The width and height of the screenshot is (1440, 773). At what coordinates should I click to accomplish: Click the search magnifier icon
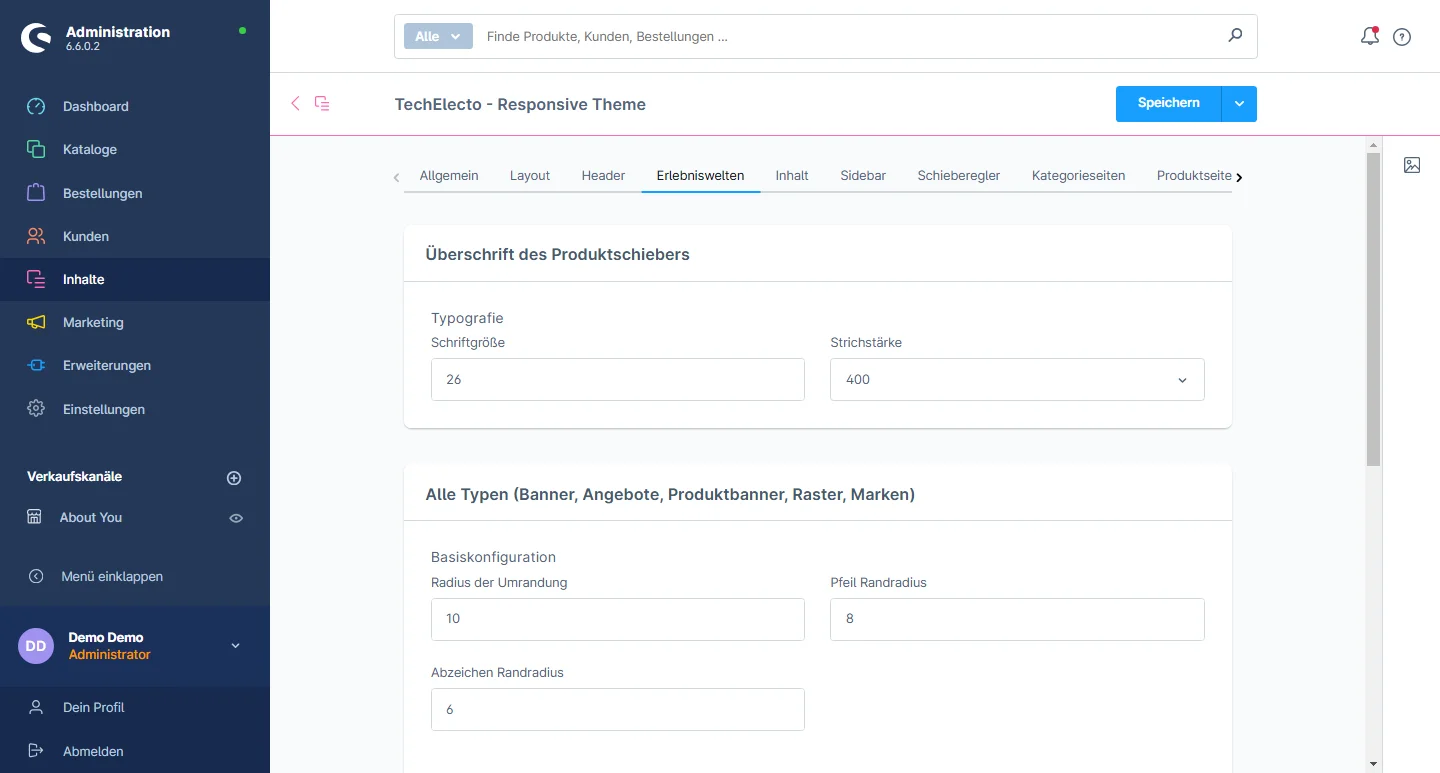click(1235, 36)
